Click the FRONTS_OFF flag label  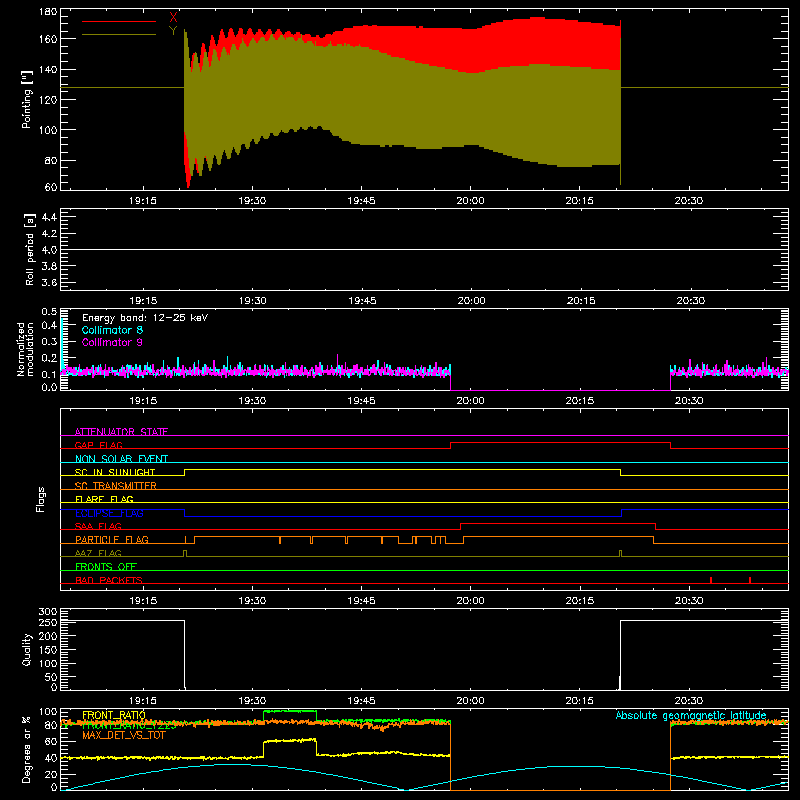coord(106,566)
